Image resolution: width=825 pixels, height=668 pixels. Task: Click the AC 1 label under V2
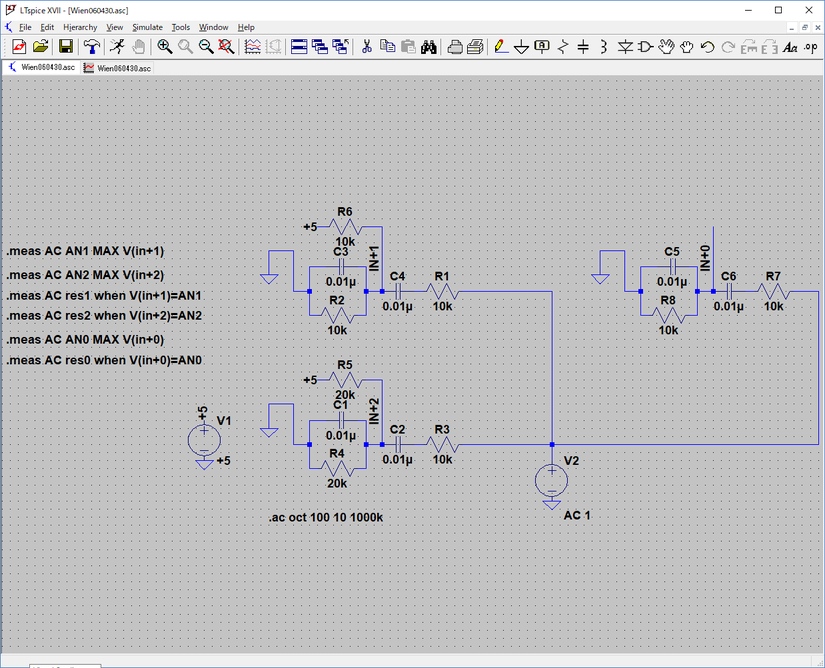pos(577,515)
